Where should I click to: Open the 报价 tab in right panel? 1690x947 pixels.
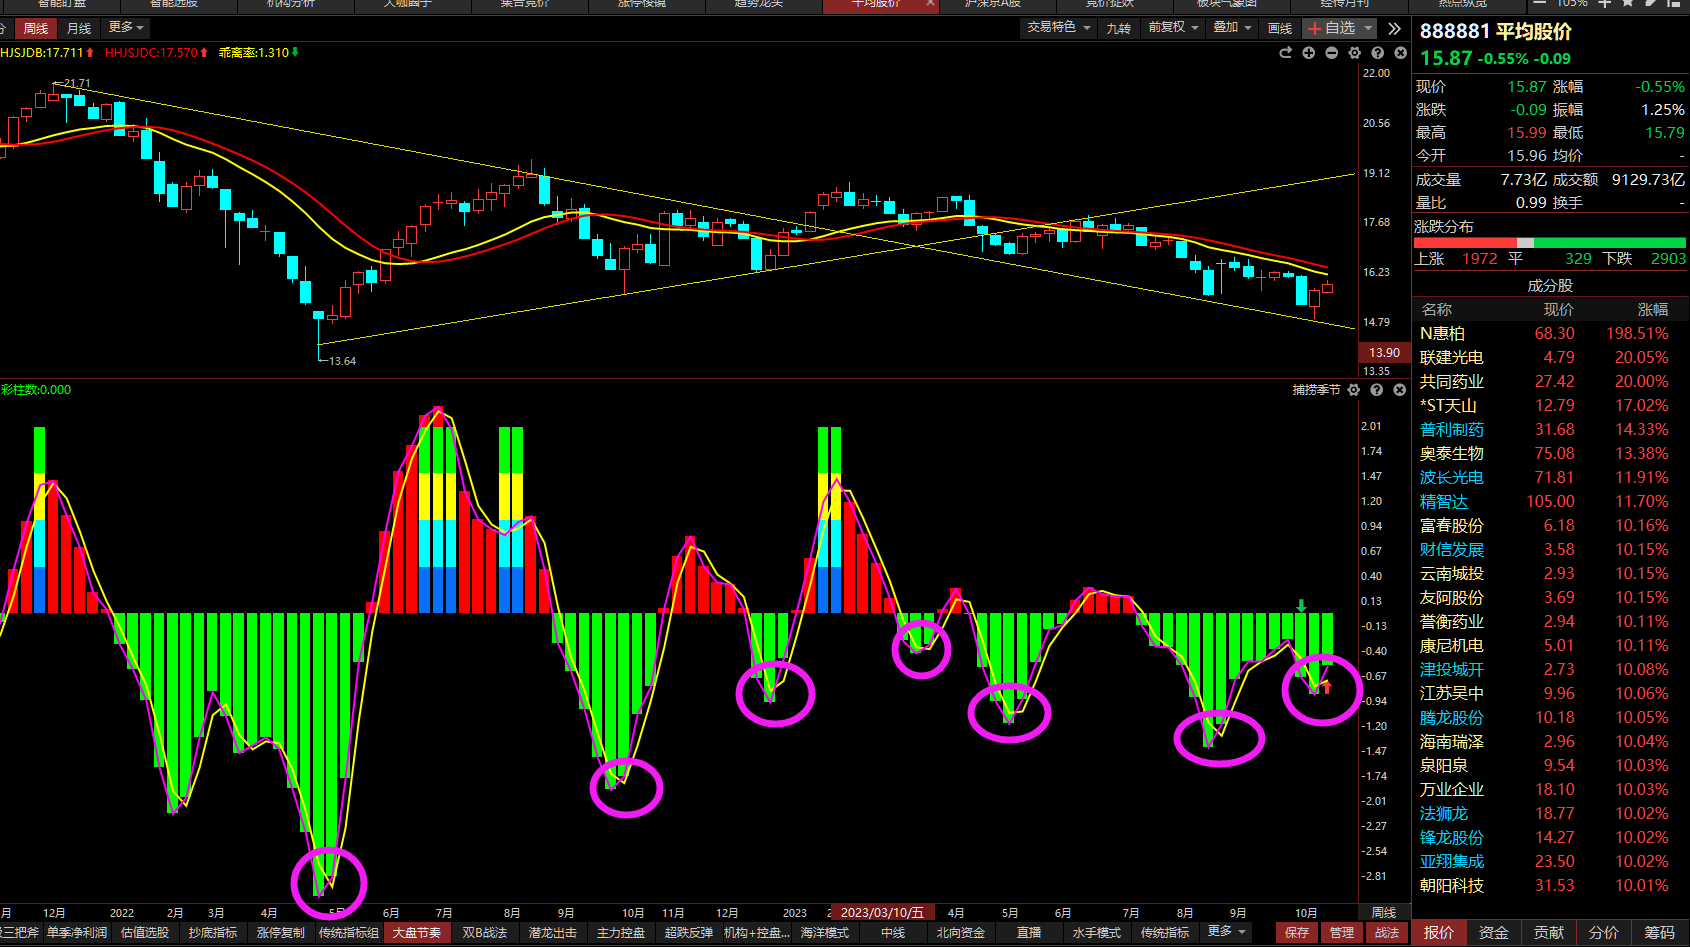coord(1439,932)
